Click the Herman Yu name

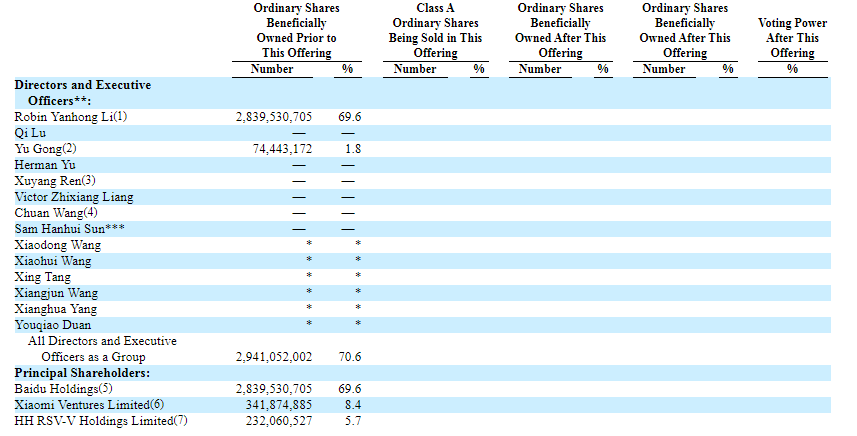pos(45,165)
